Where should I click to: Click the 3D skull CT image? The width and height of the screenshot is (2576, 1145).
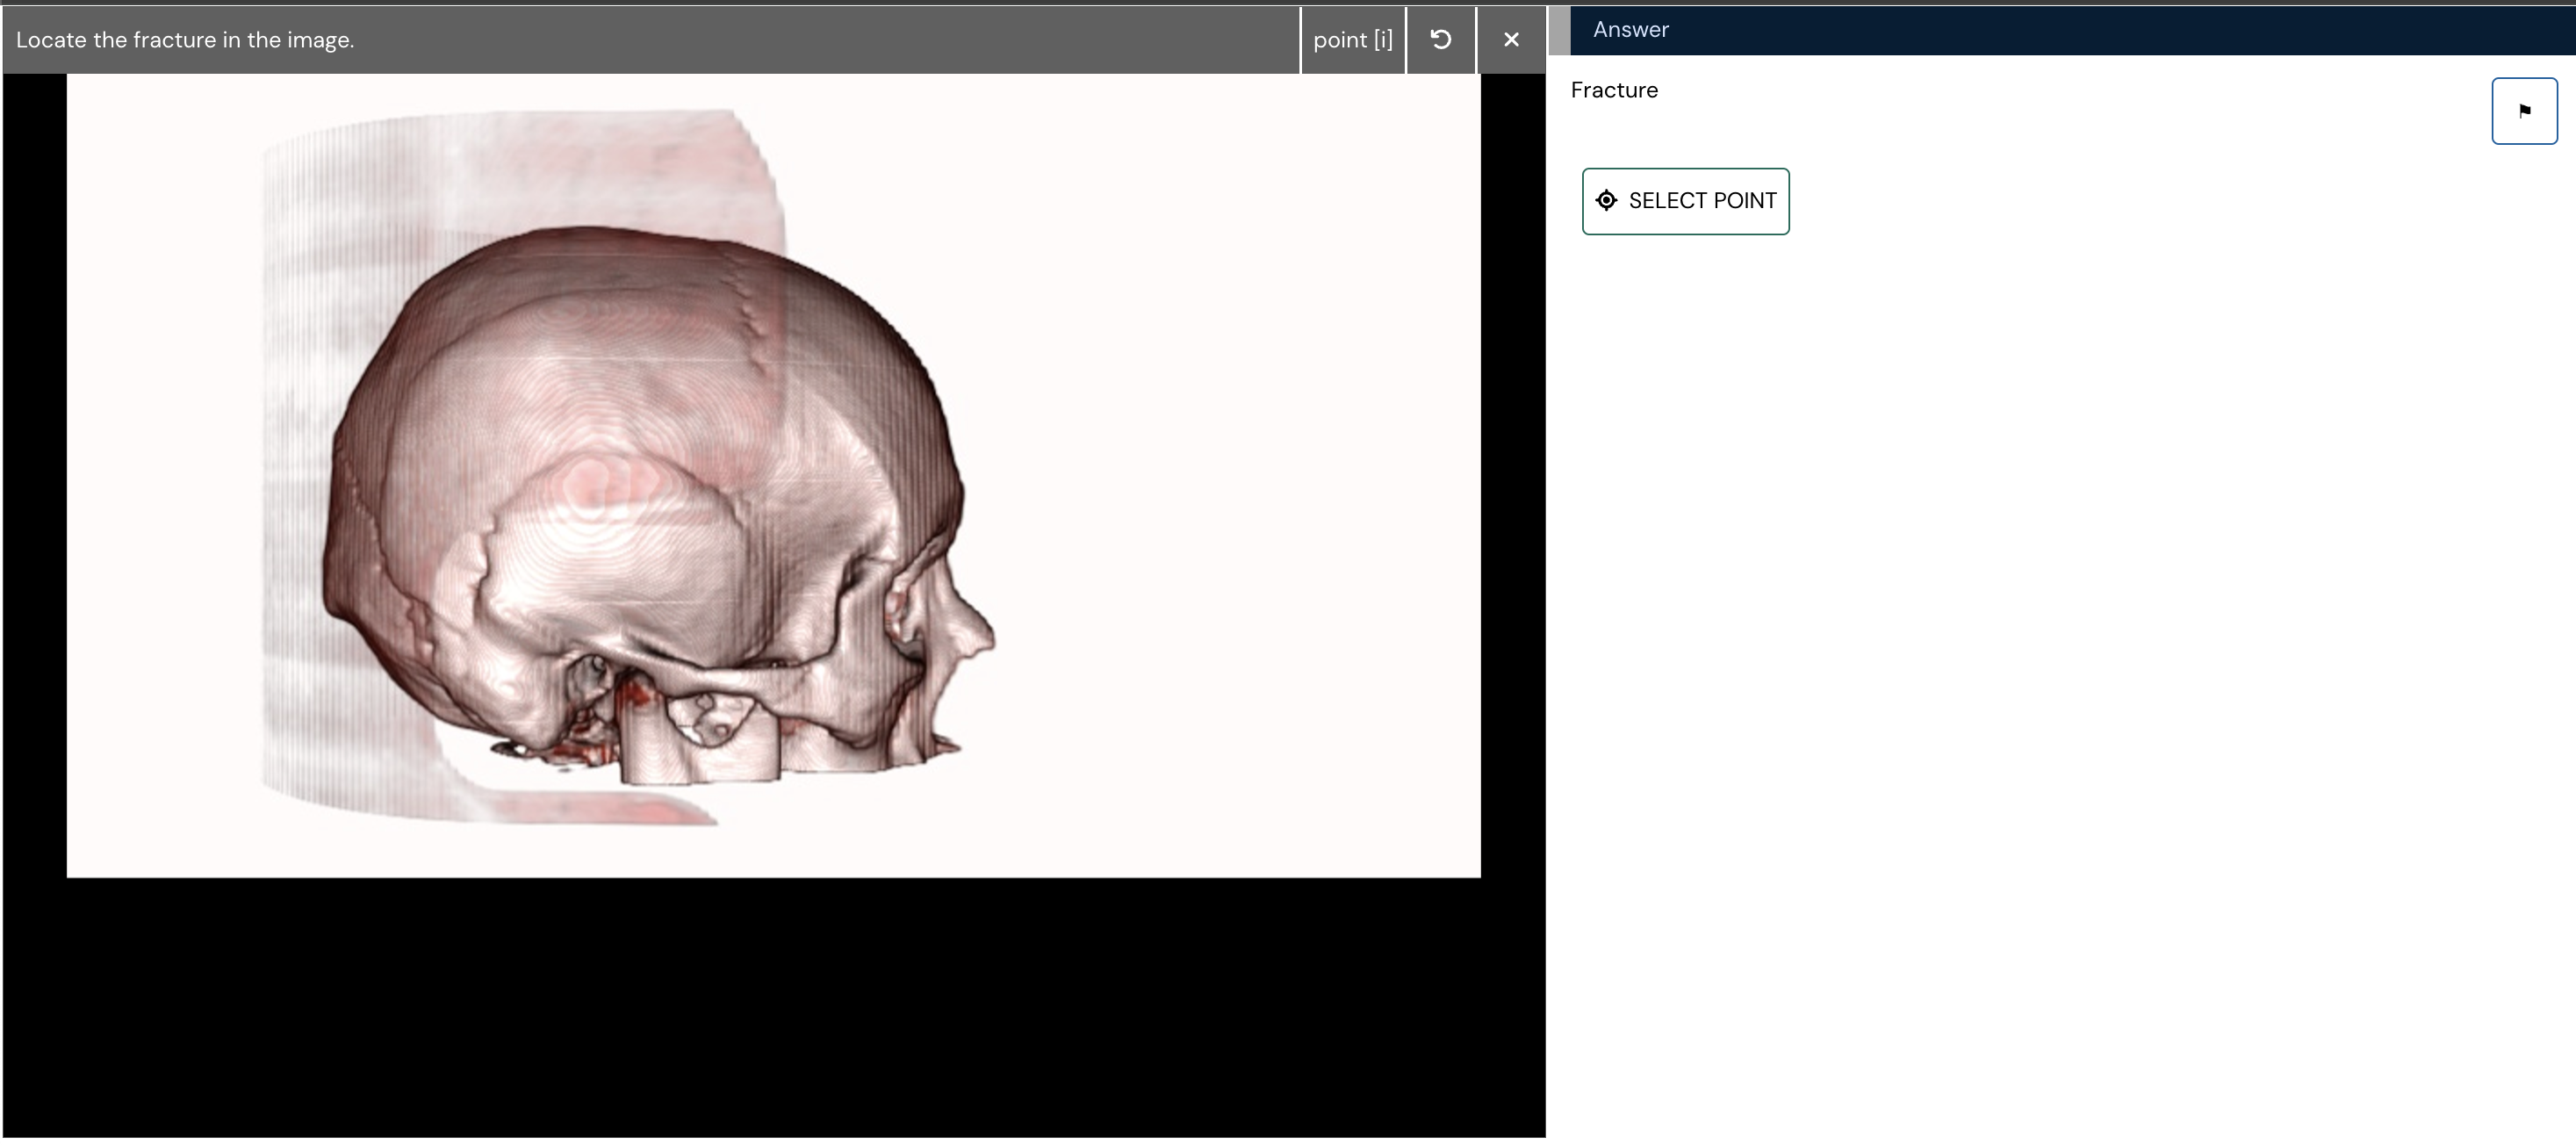point(773,476)
